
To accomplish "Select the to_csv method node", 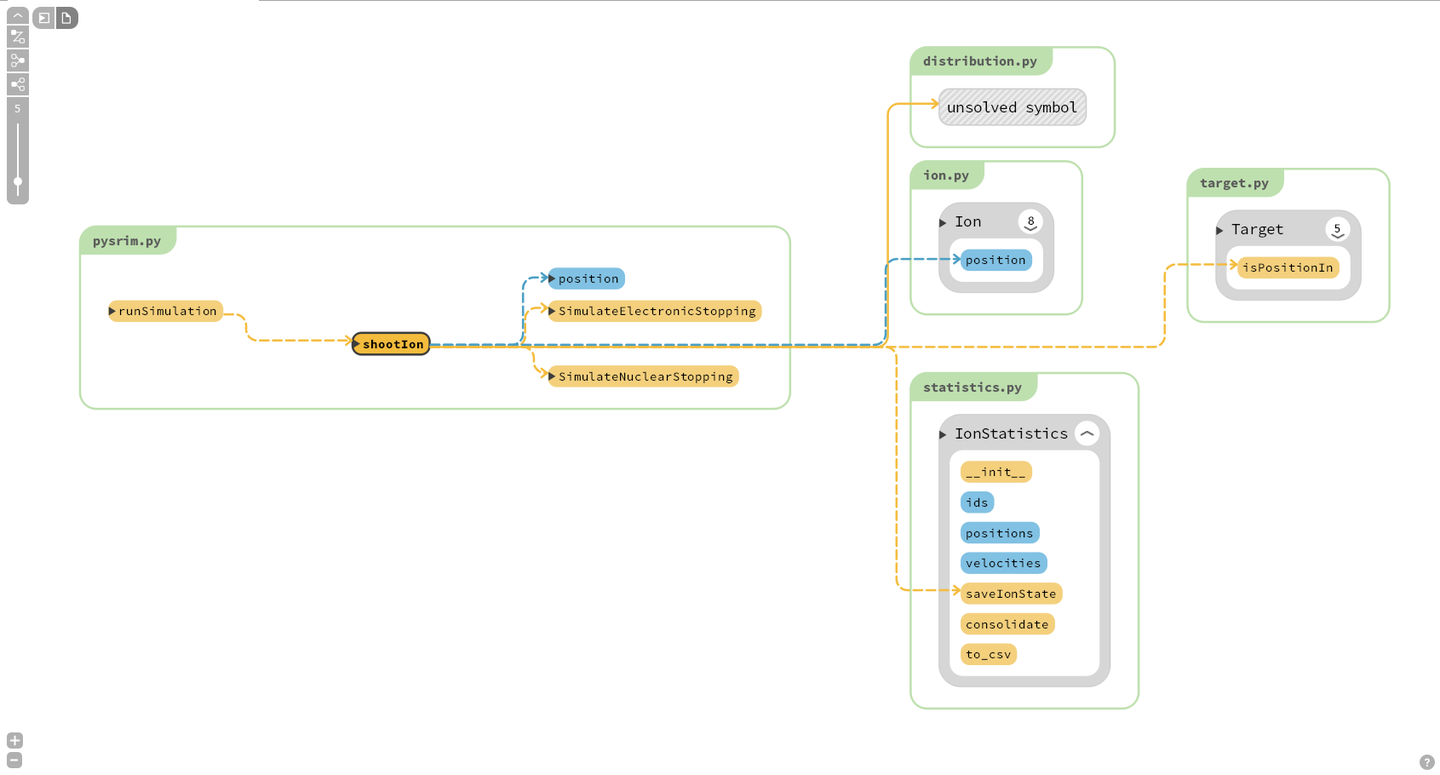I will [988, 654].
